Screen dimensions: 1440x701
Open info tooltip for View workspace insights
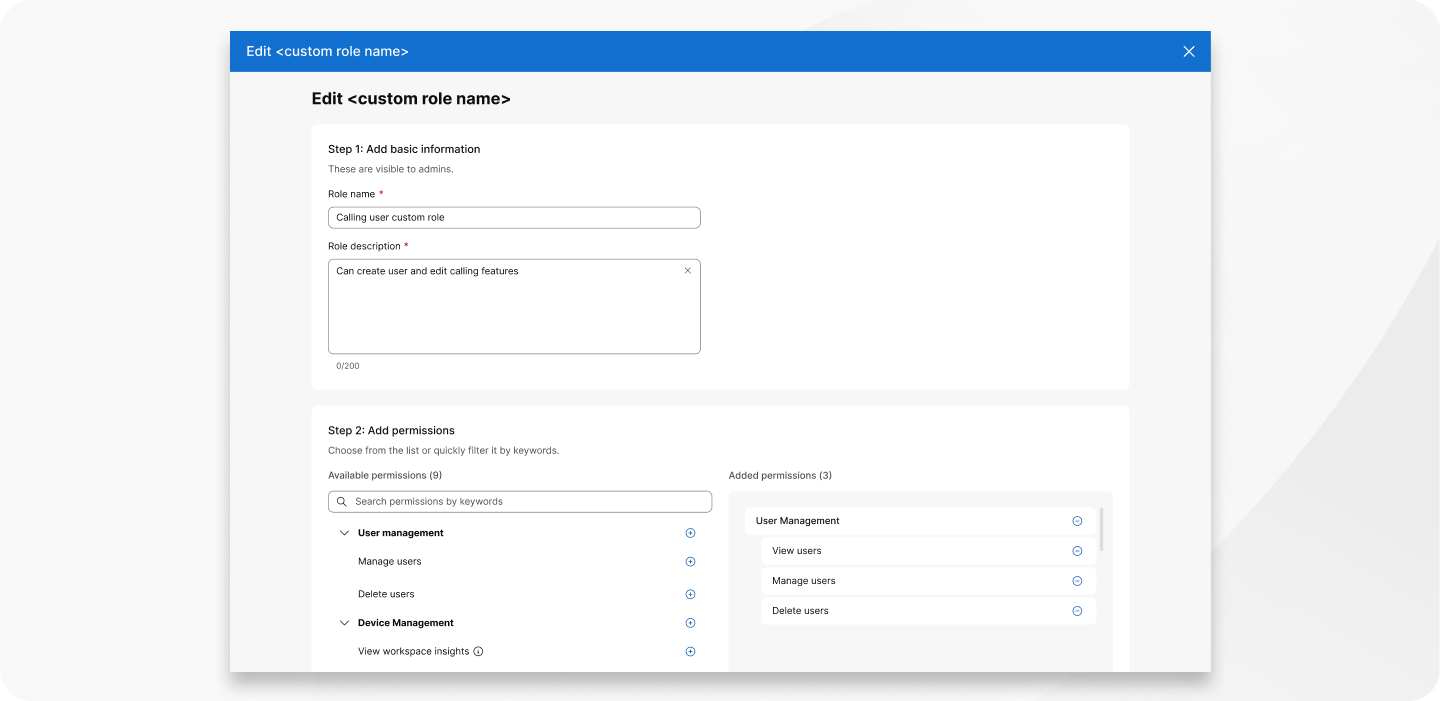[478, 652]
